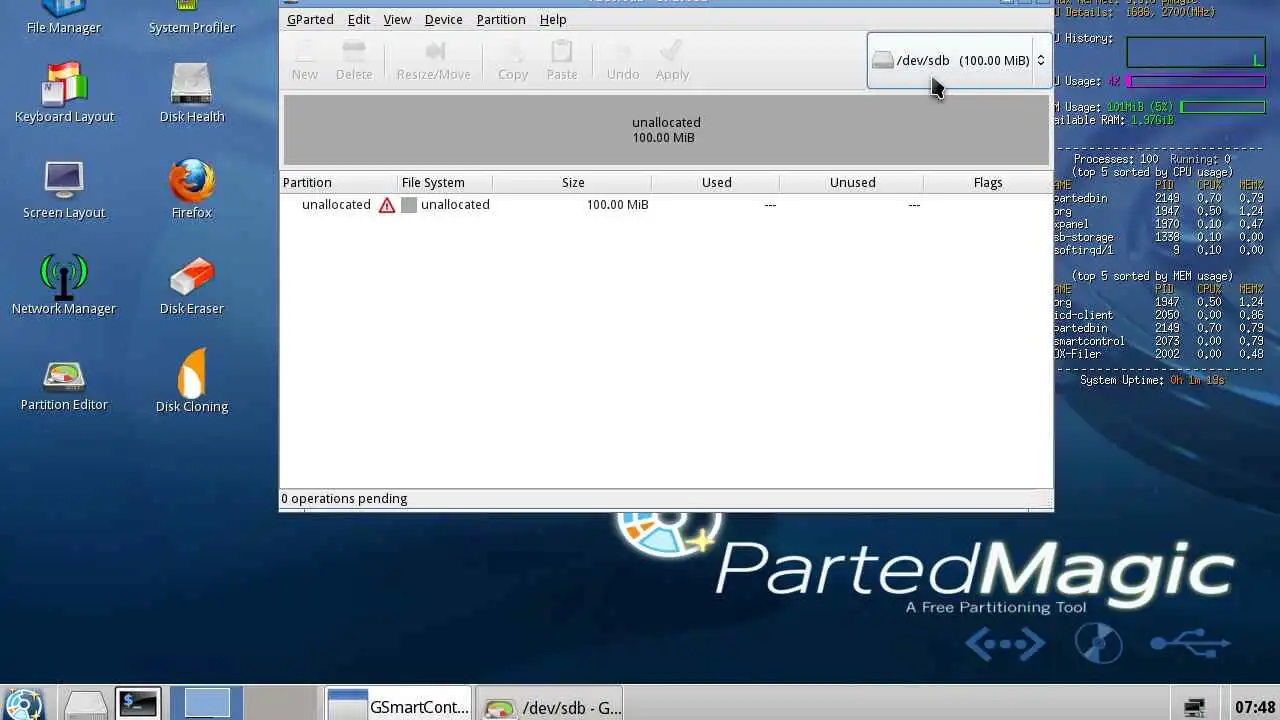1280x720 pixels.
Task: Click the Flags column header
Action: (988, 182)
